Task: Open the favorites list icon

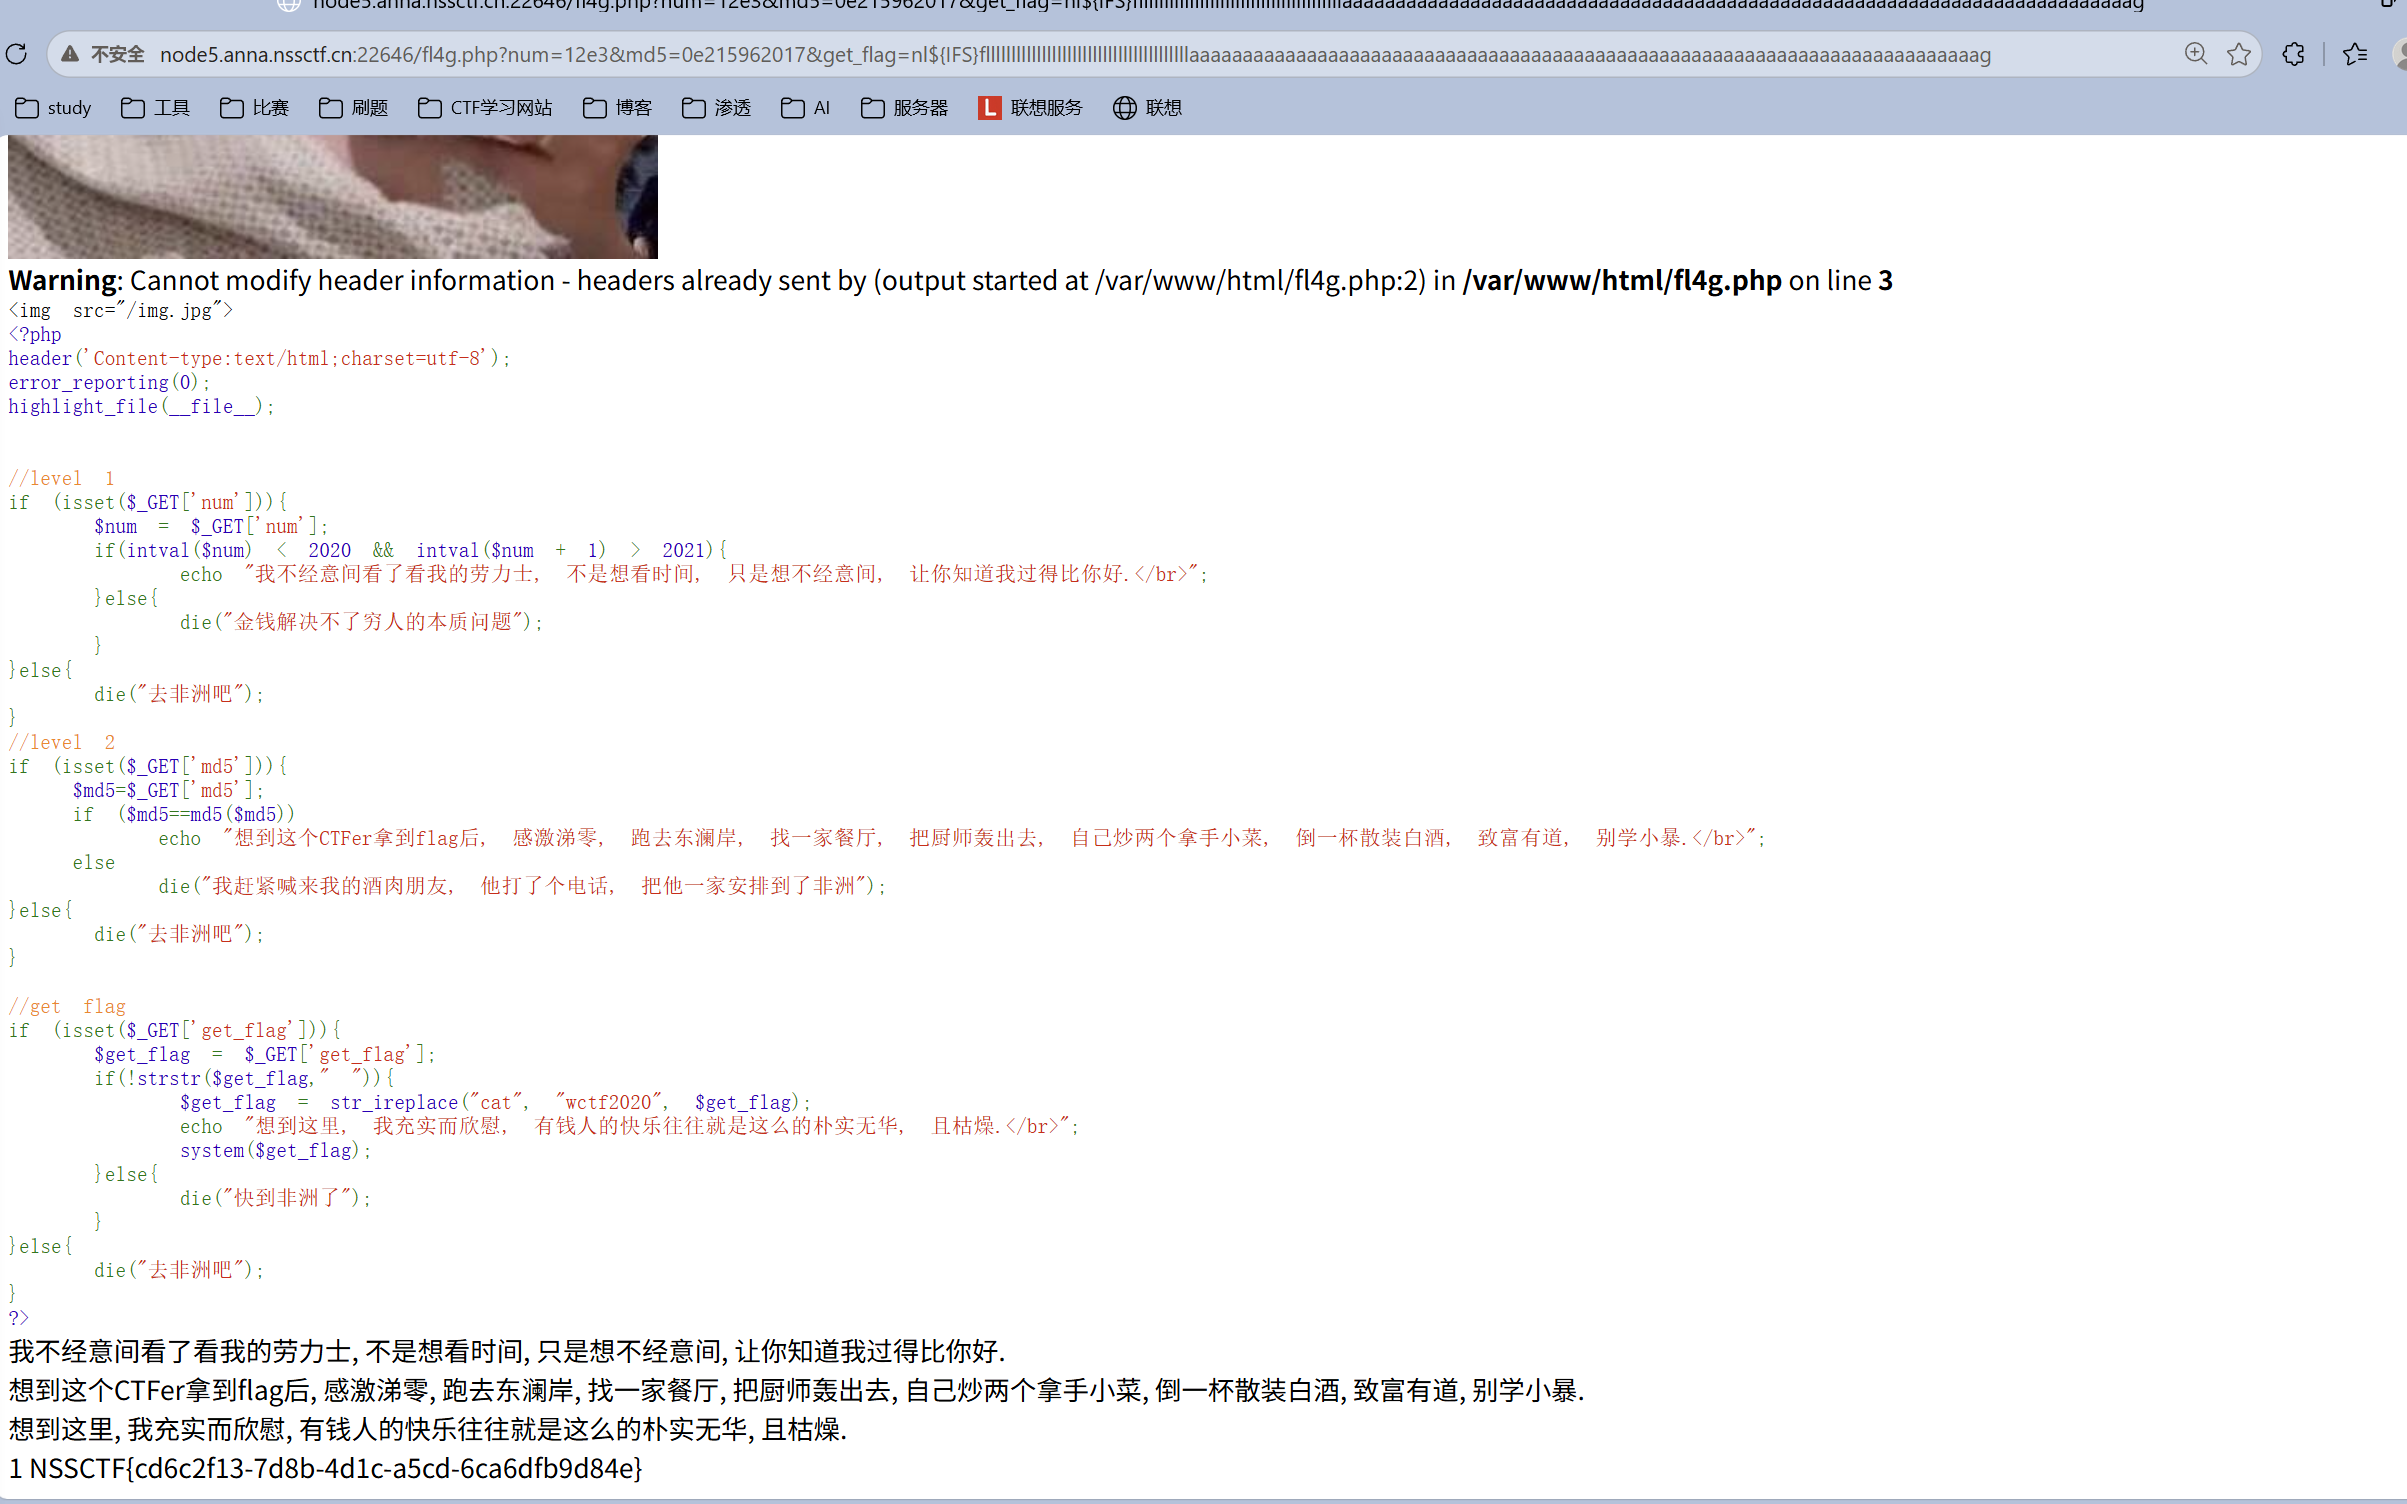Action: (2354, 54)
